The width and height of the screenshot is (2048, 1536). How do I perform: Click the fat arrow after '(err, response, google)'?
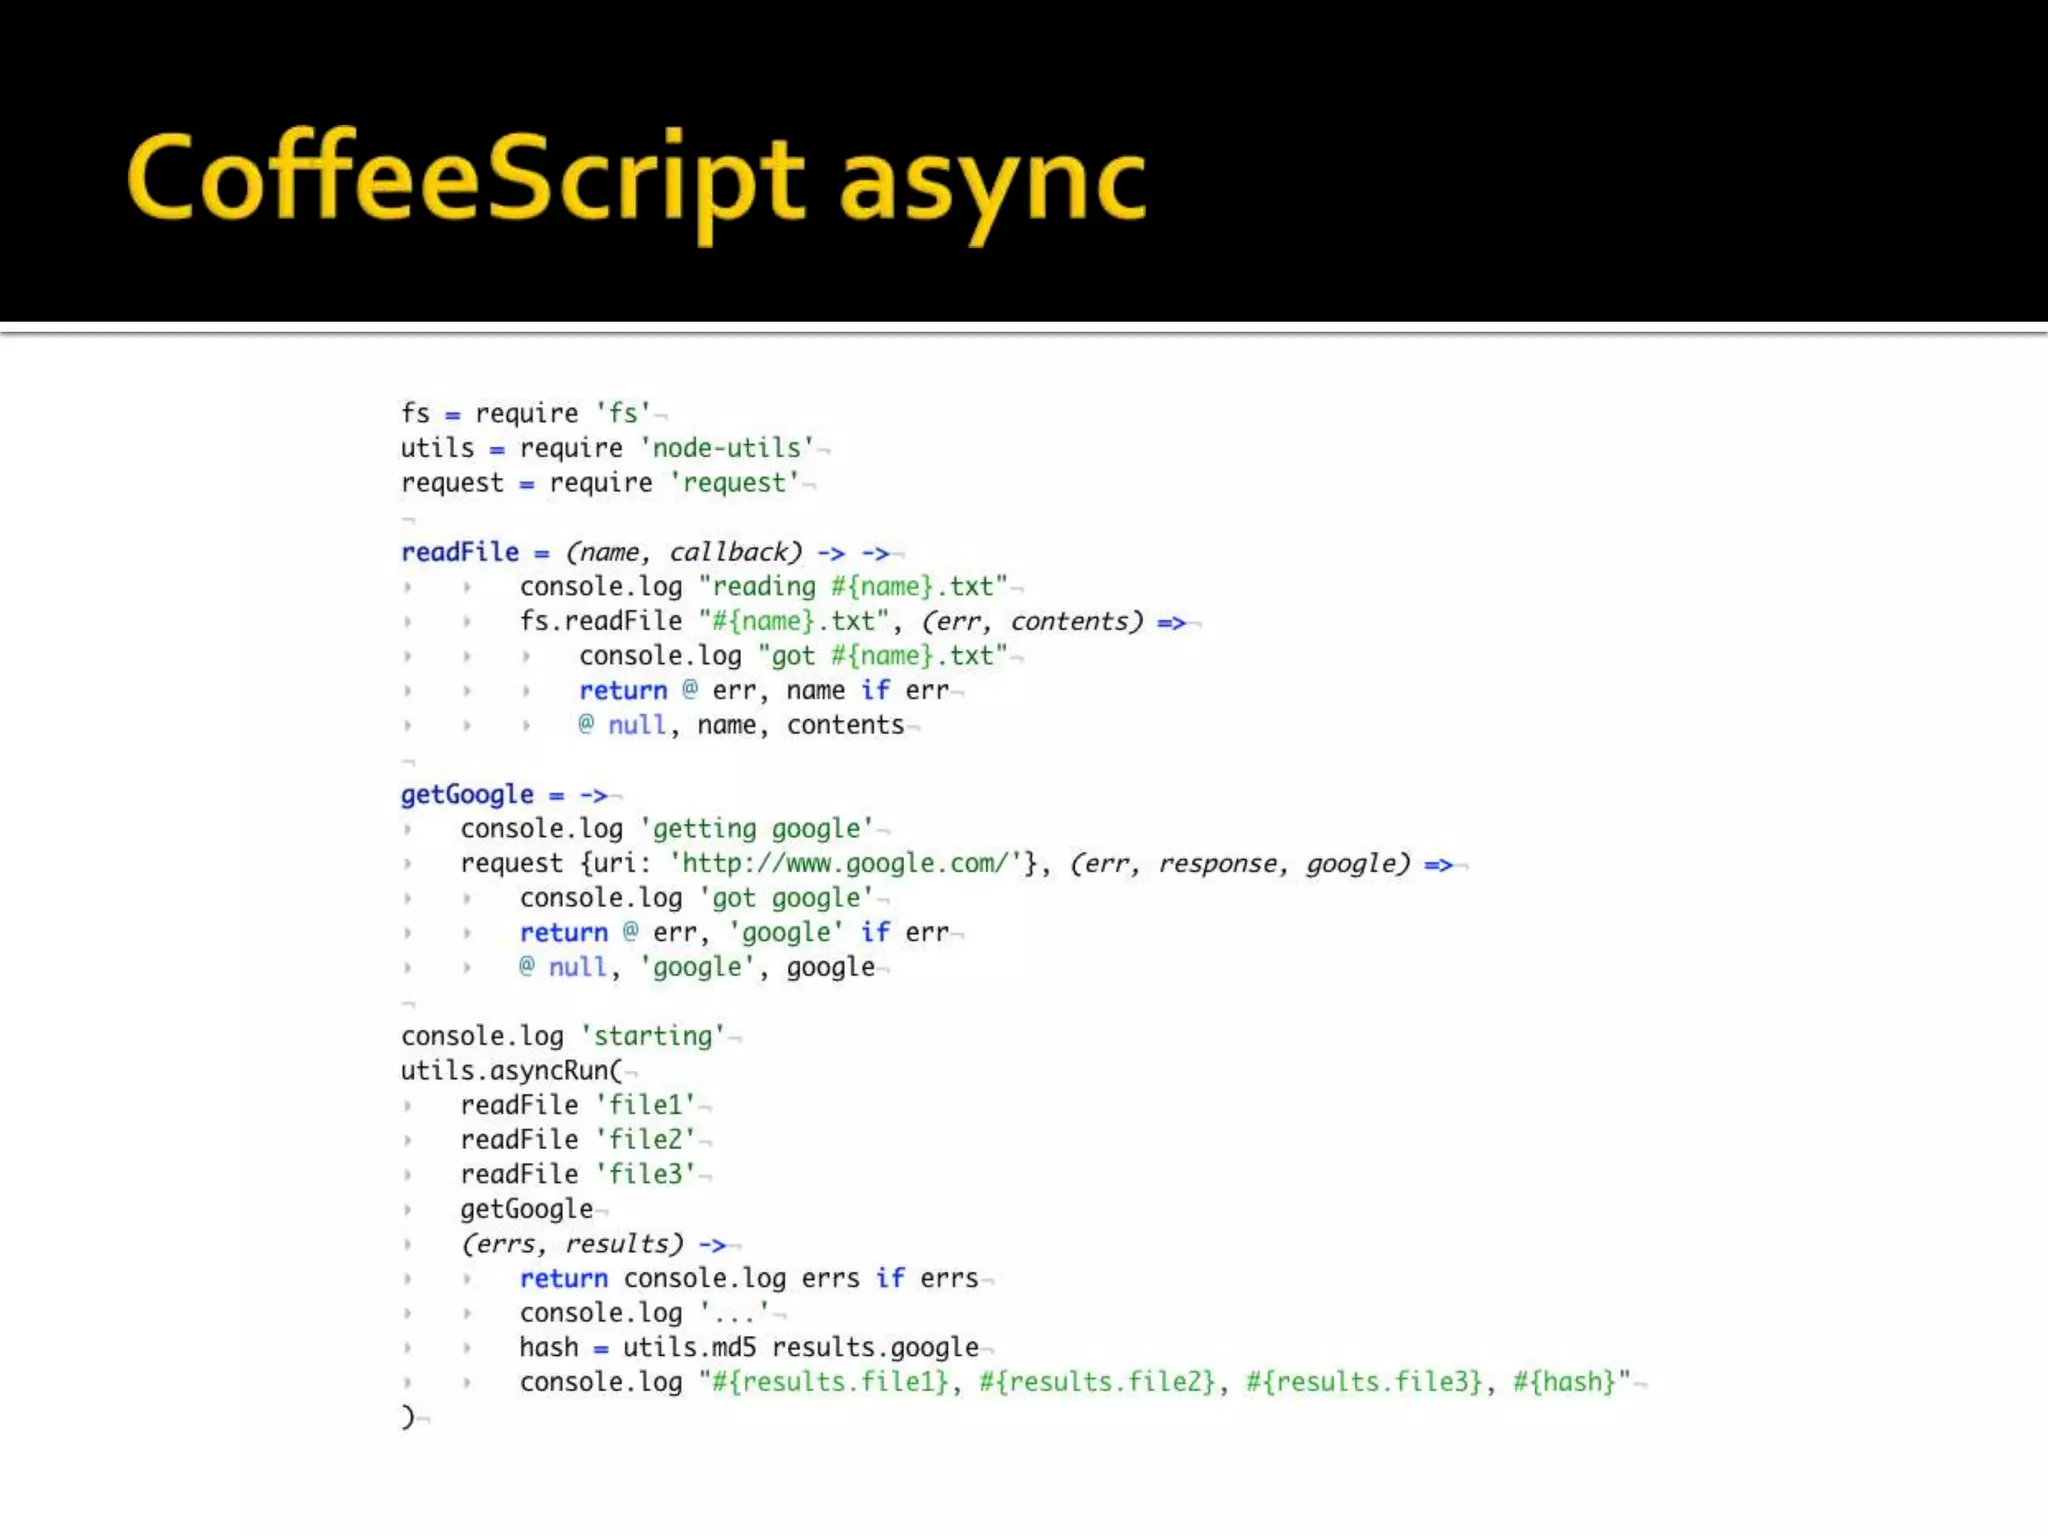coord(1438,864)
